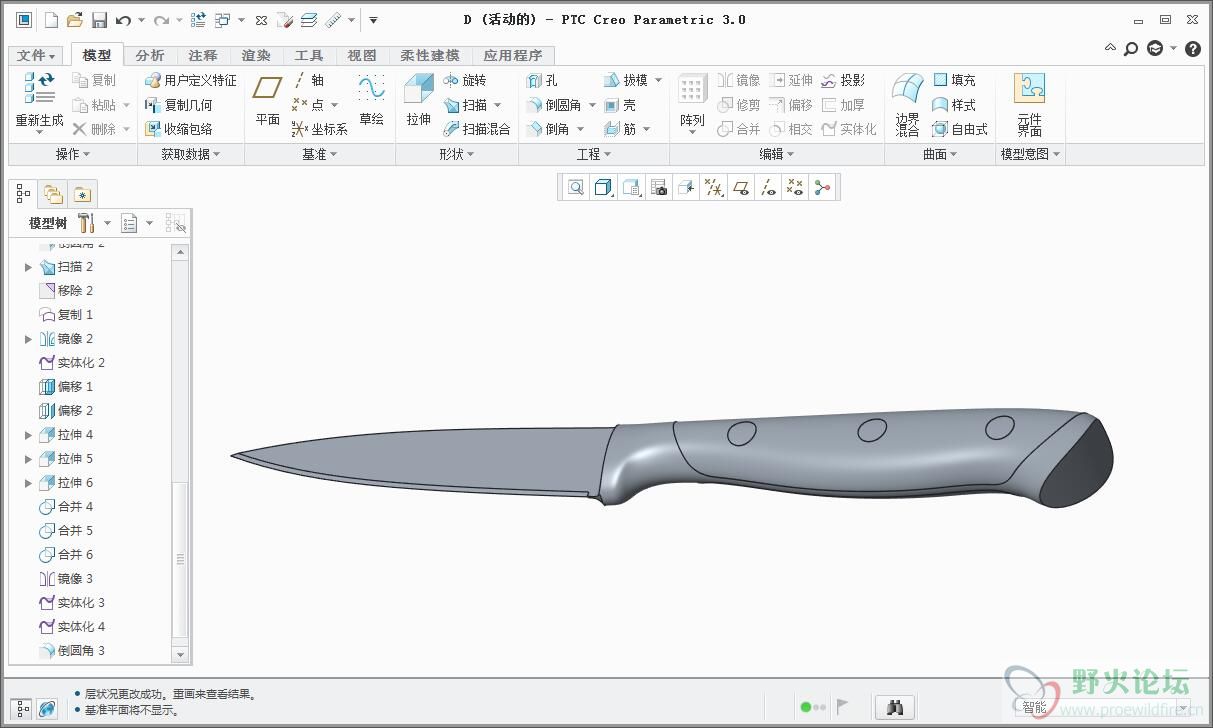
Task: Select the 自由式 freestyle tool
Action: click(960, 129)
